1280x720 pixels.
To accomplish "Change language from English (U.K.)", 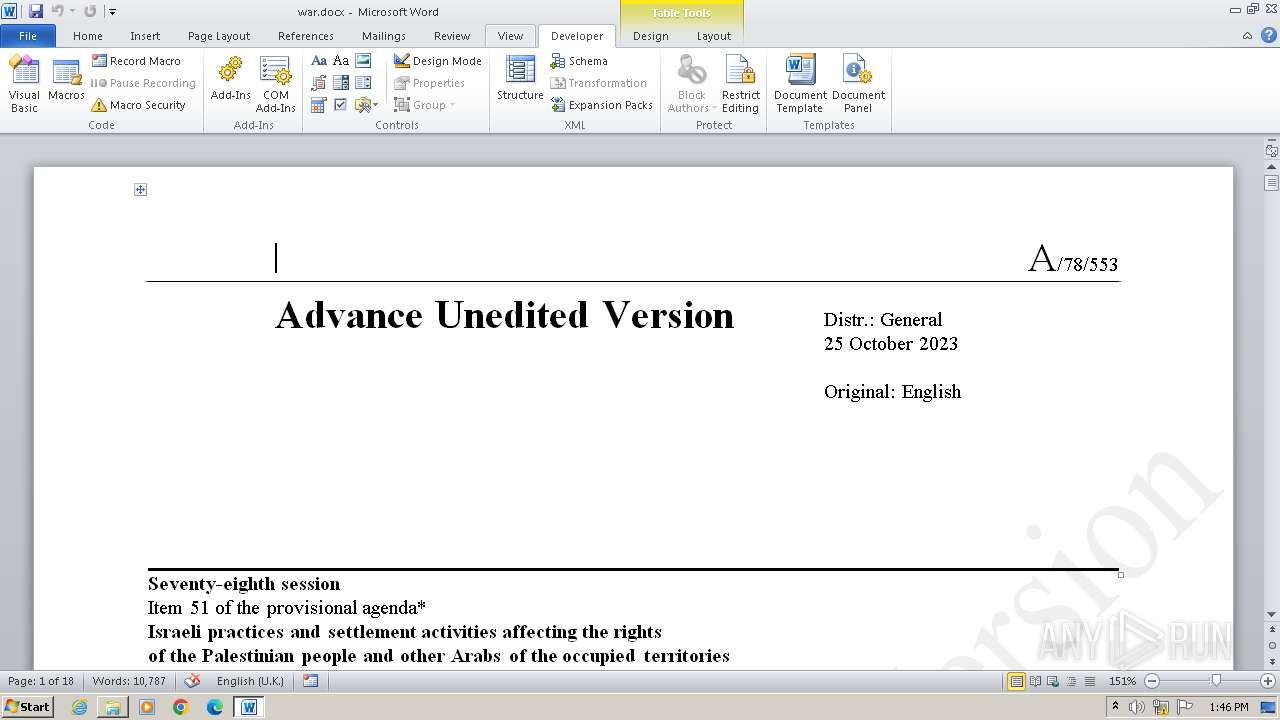I will (x=250, y=681).
